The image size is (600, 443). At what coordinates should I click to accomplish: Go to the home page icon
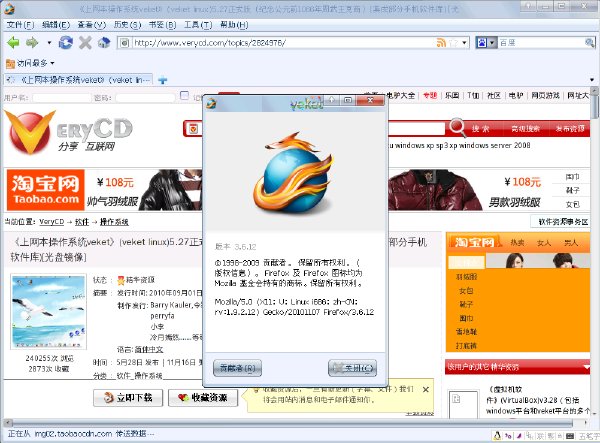[104, 42]
